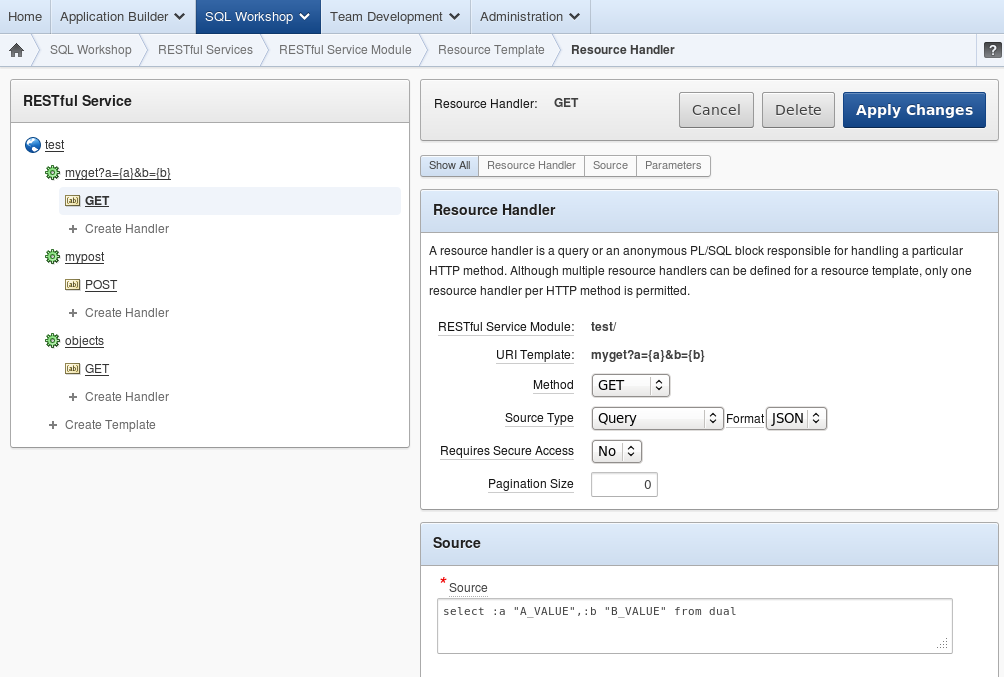Click gear icon next to mypost template

click(53, 257)
